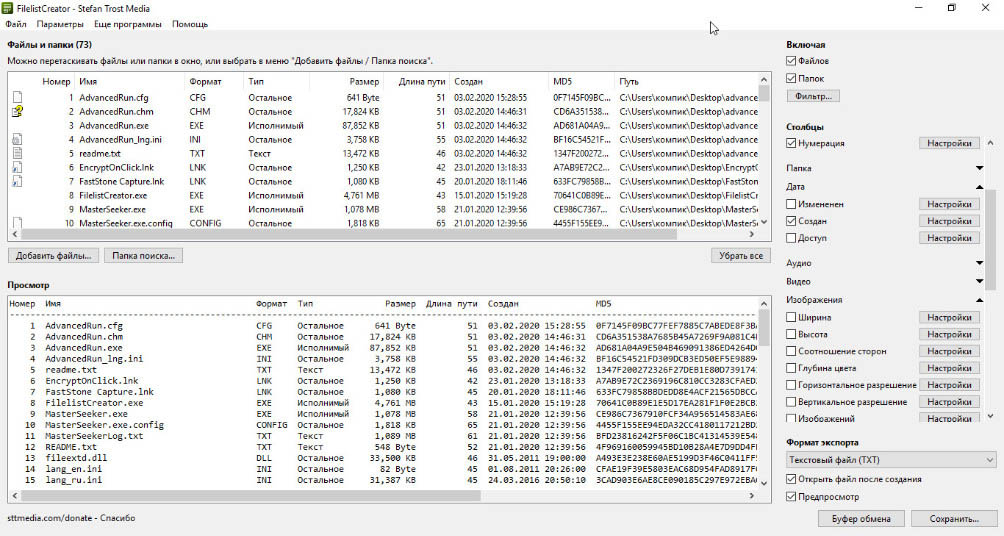
Task: Click lang_ru.ini line in preview
Action: tap(73, 480)
